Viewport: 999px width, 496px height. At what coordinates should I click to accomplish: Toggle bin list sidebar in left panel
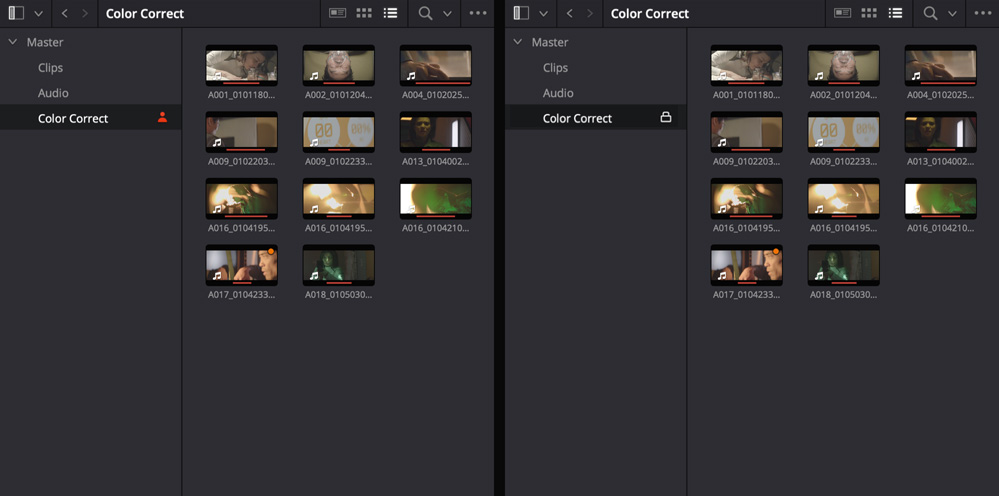(x=16, y=13)
